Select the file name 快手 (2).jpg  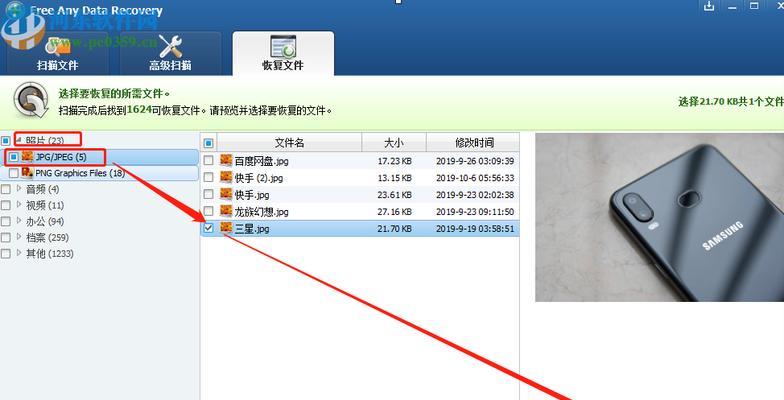[259, 178]
